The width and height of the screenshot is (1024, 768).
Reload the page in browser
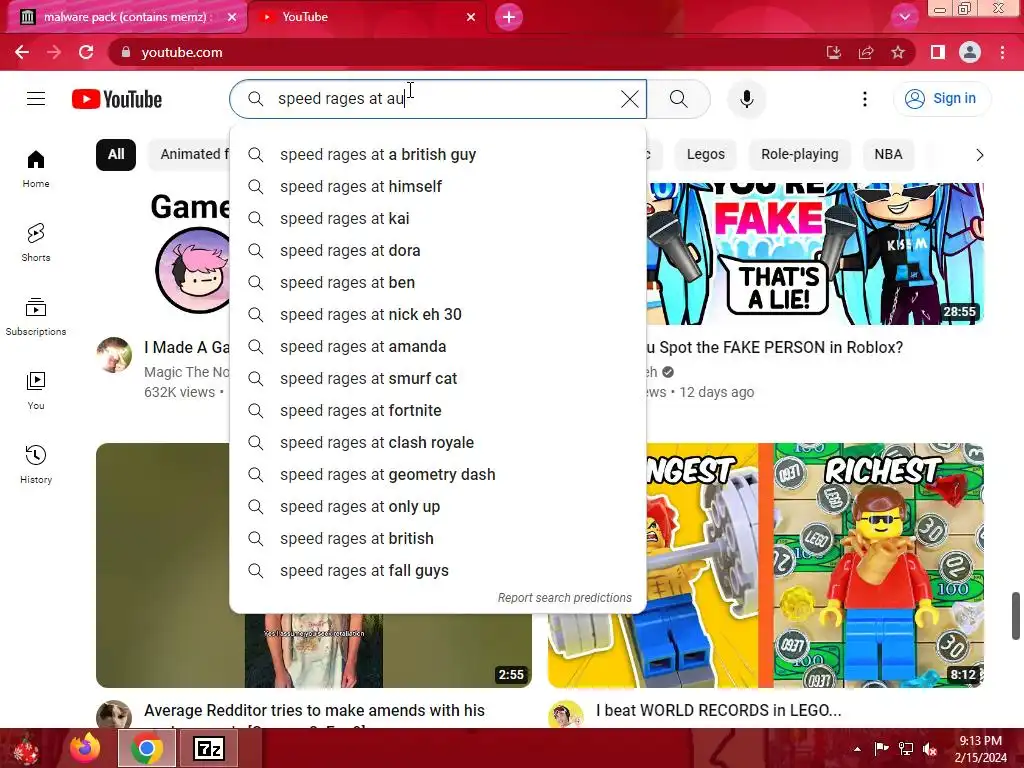(86, 52)
